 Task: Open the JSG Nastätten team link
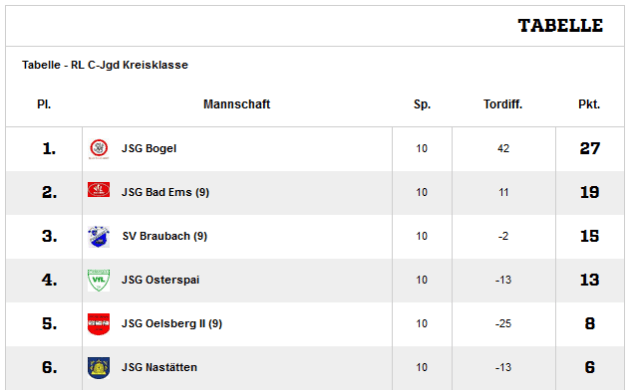[160, 368]
